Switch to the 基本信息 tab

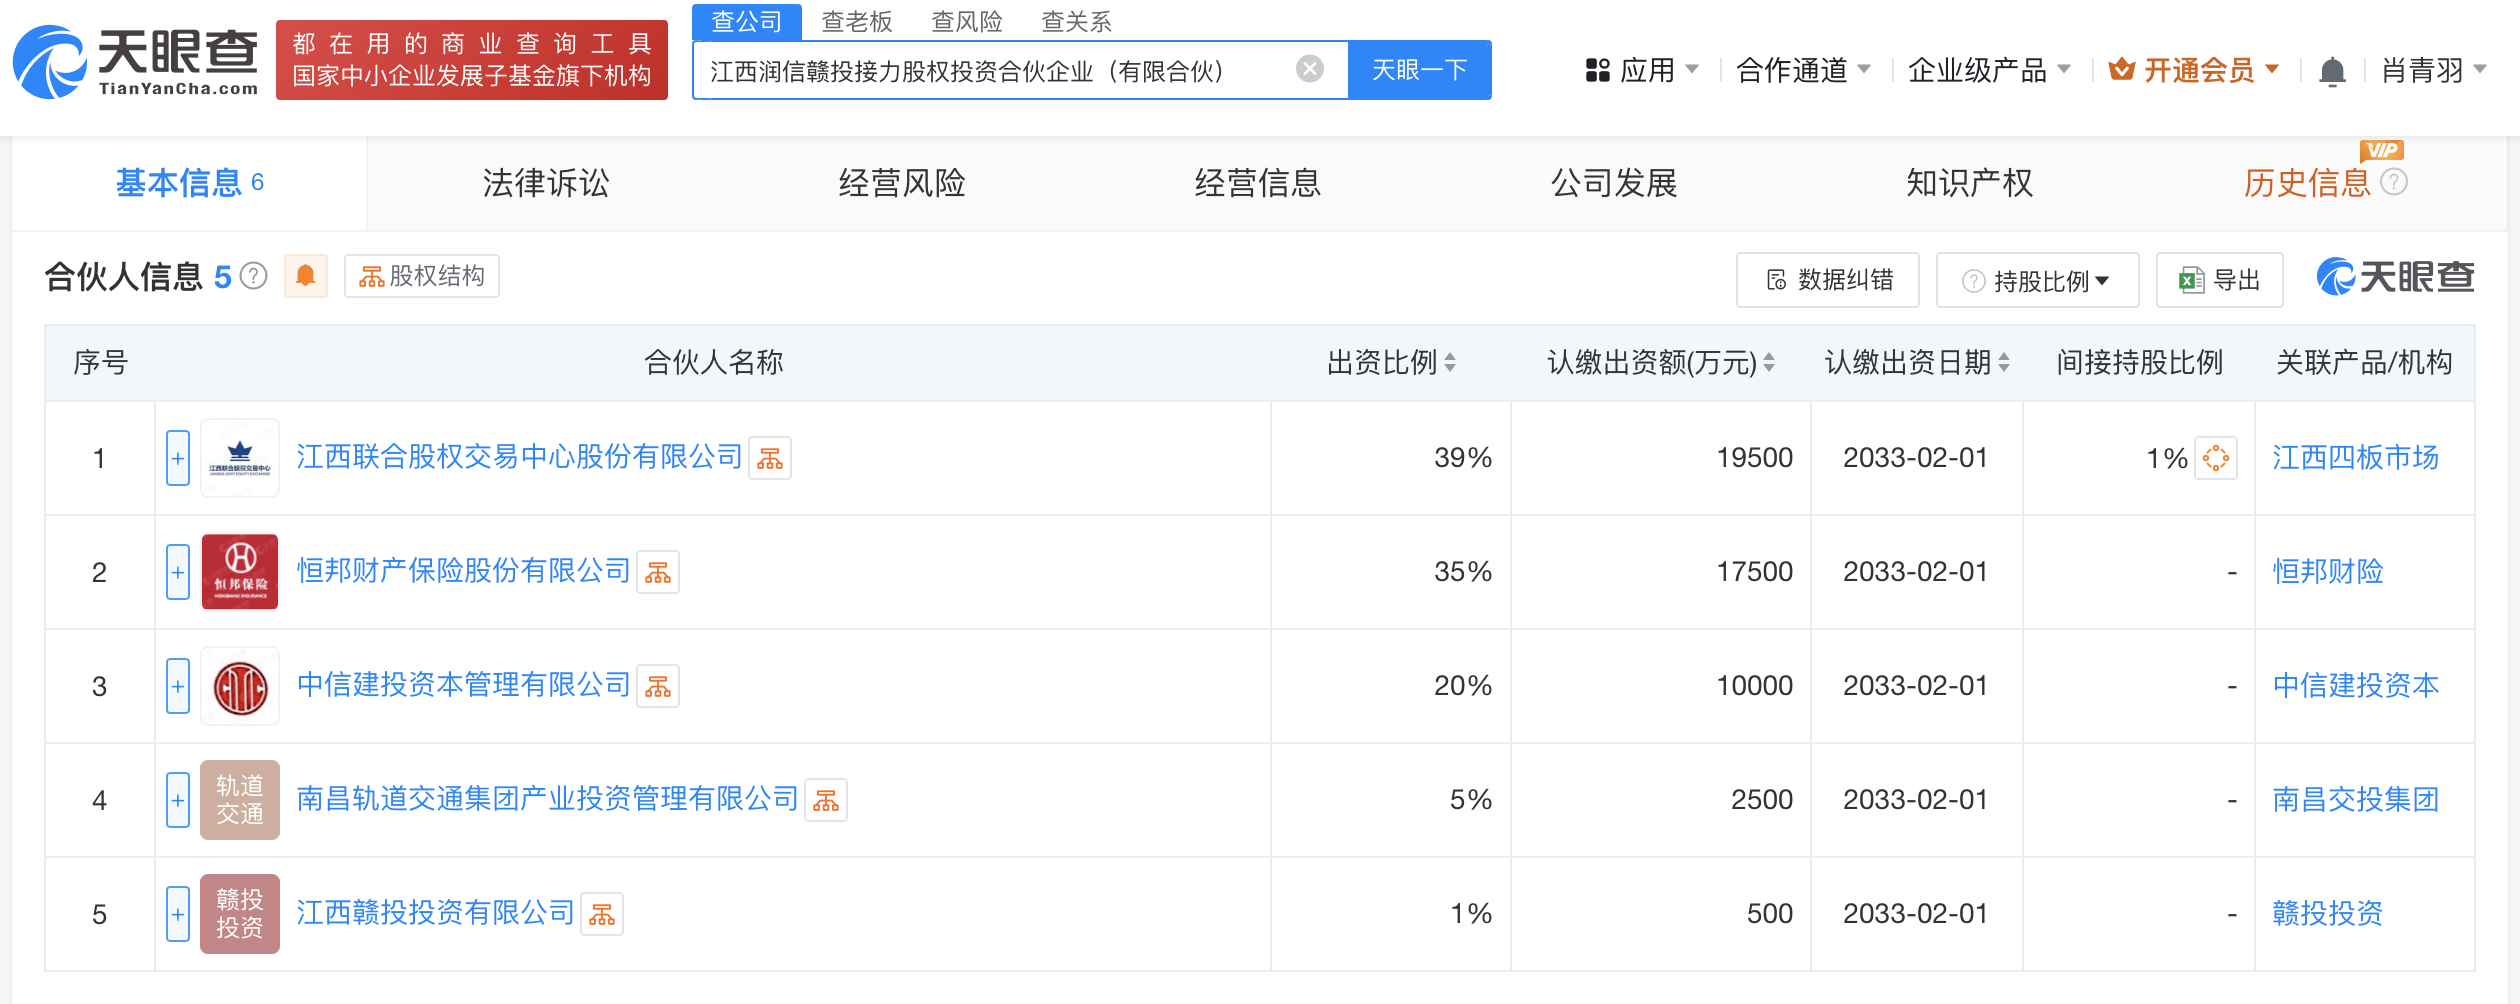click(x=189, y=183)
